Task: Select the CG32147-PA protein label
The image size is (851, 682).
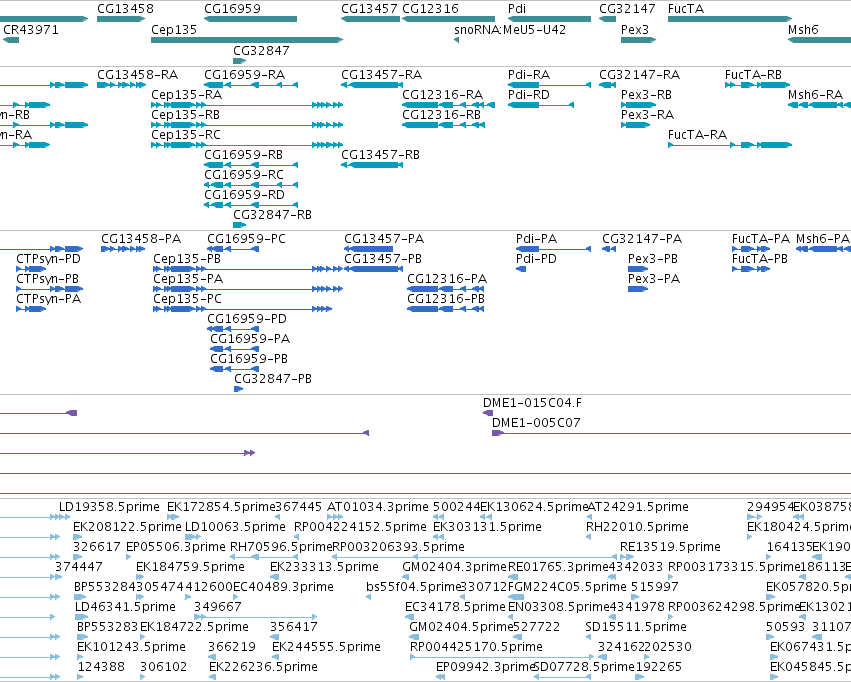Action: pos(642,239)
